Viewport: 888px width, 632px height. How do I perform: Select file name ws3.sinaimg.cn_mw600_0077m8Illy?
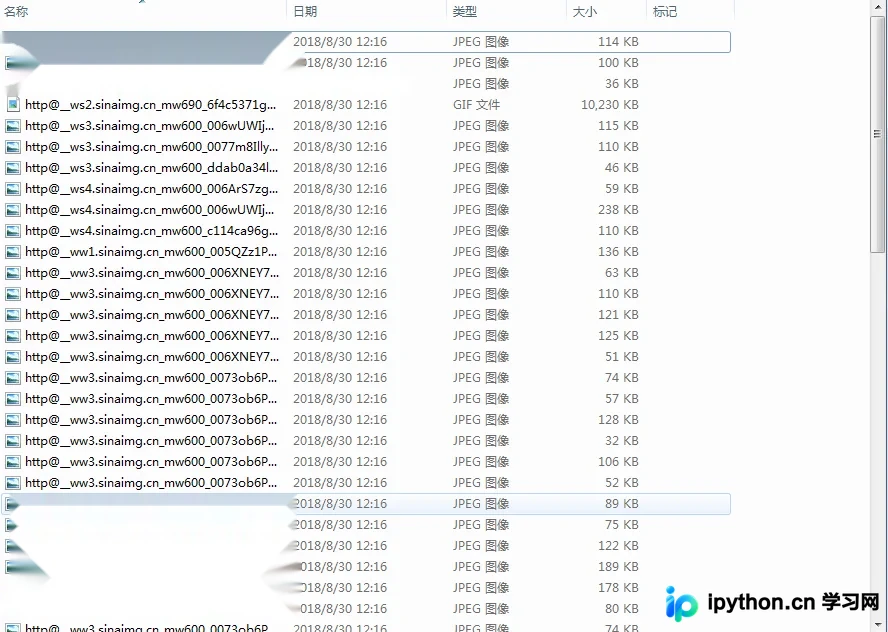[x=151, y=147]
